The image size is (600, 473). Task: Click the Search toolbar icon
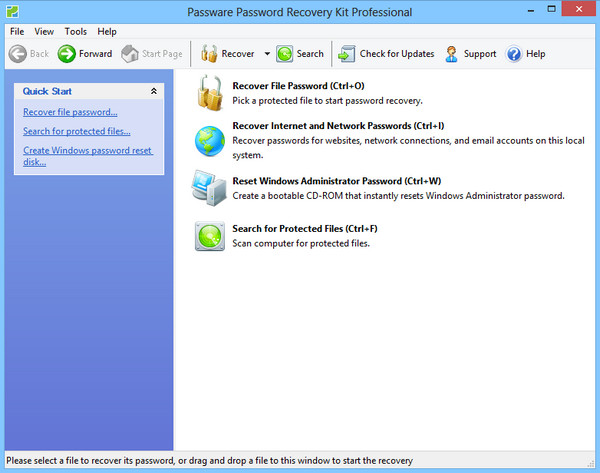pos(285,54)
